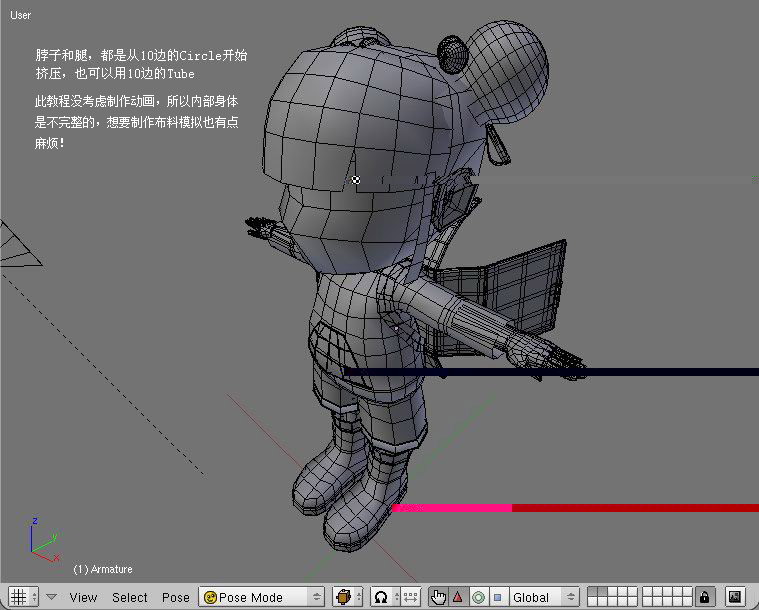Select the rotate manipulator circle
759x610 pixels.
478,597
